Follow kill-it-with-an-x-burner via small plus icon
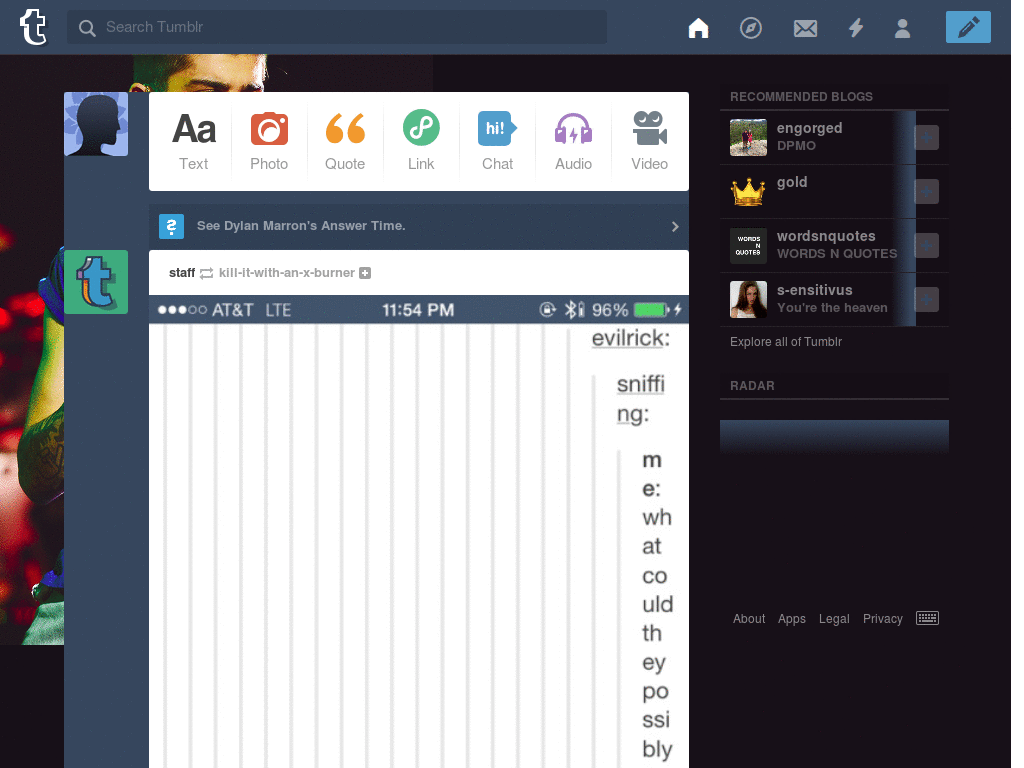The width and height of the screenshot is (1024, 768). coord(365,273)
